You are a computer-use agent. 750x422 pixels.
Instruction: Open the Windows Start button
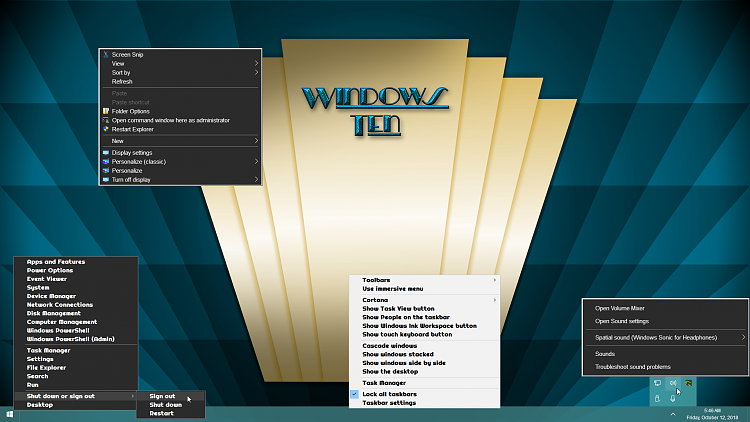click(10, 414)
